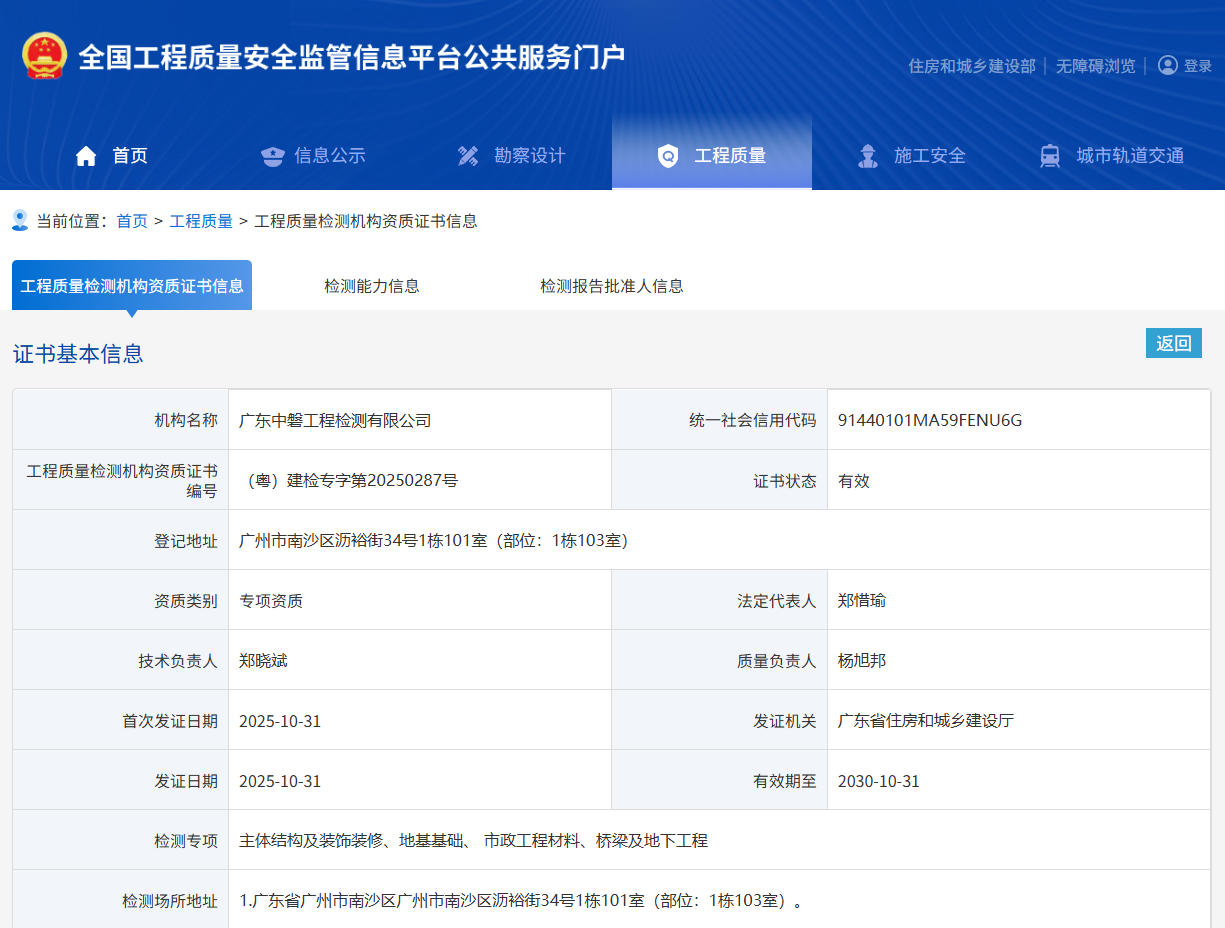Click the user avatar icon before 登录
Screen dimensions: 1225x928
[1168, 64]
